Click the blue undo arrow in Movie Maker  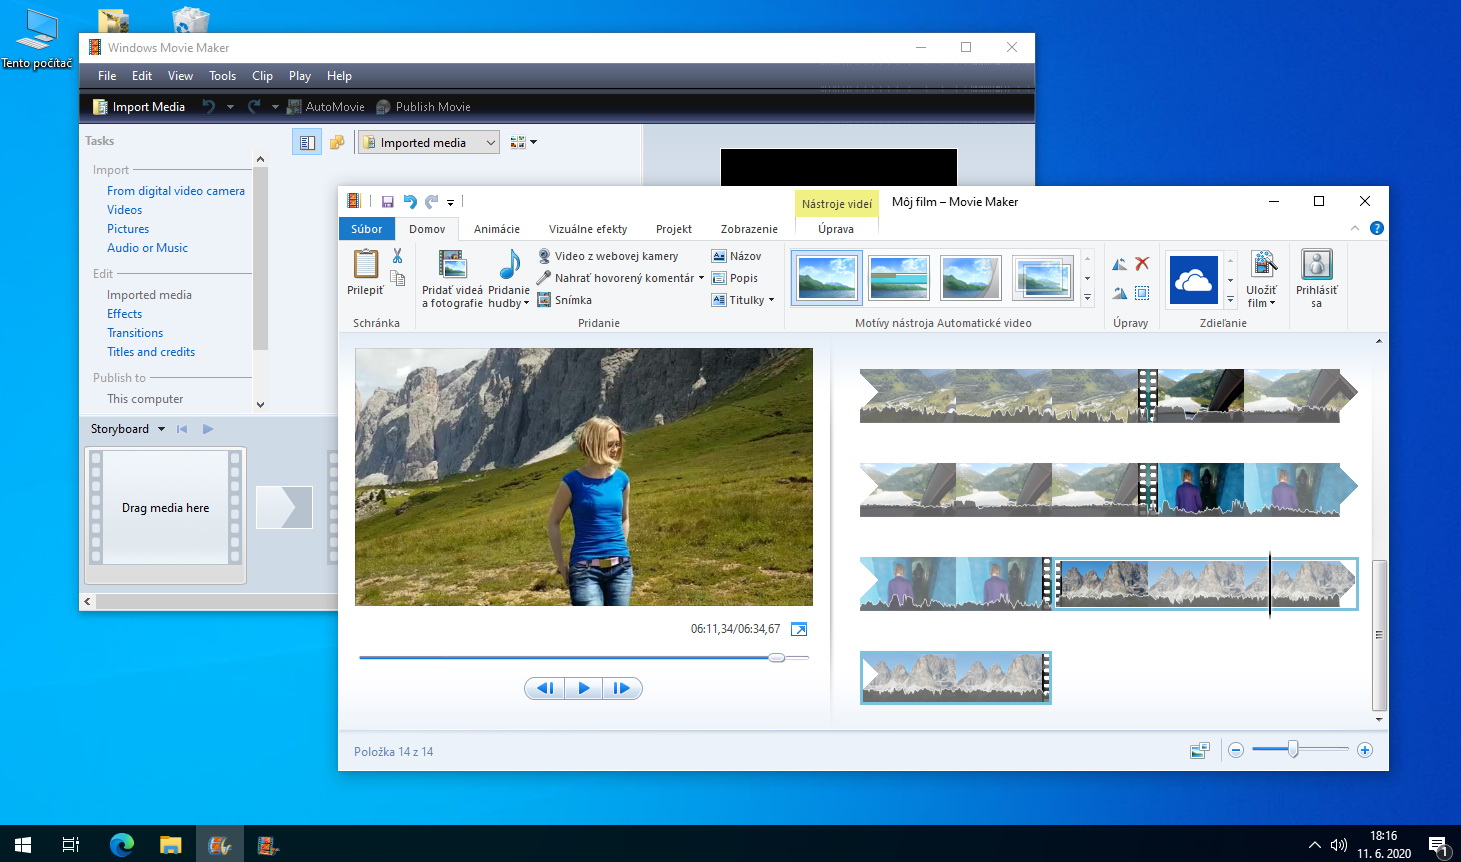[x=410, y=202]
